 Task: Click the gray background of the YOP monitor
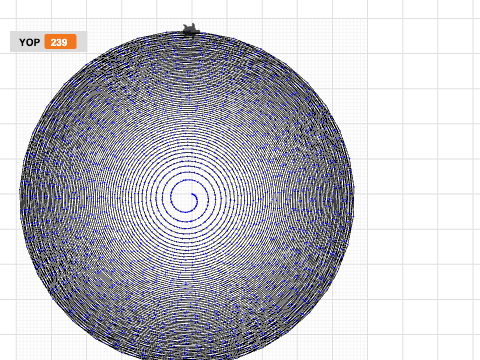pos(82,42)
